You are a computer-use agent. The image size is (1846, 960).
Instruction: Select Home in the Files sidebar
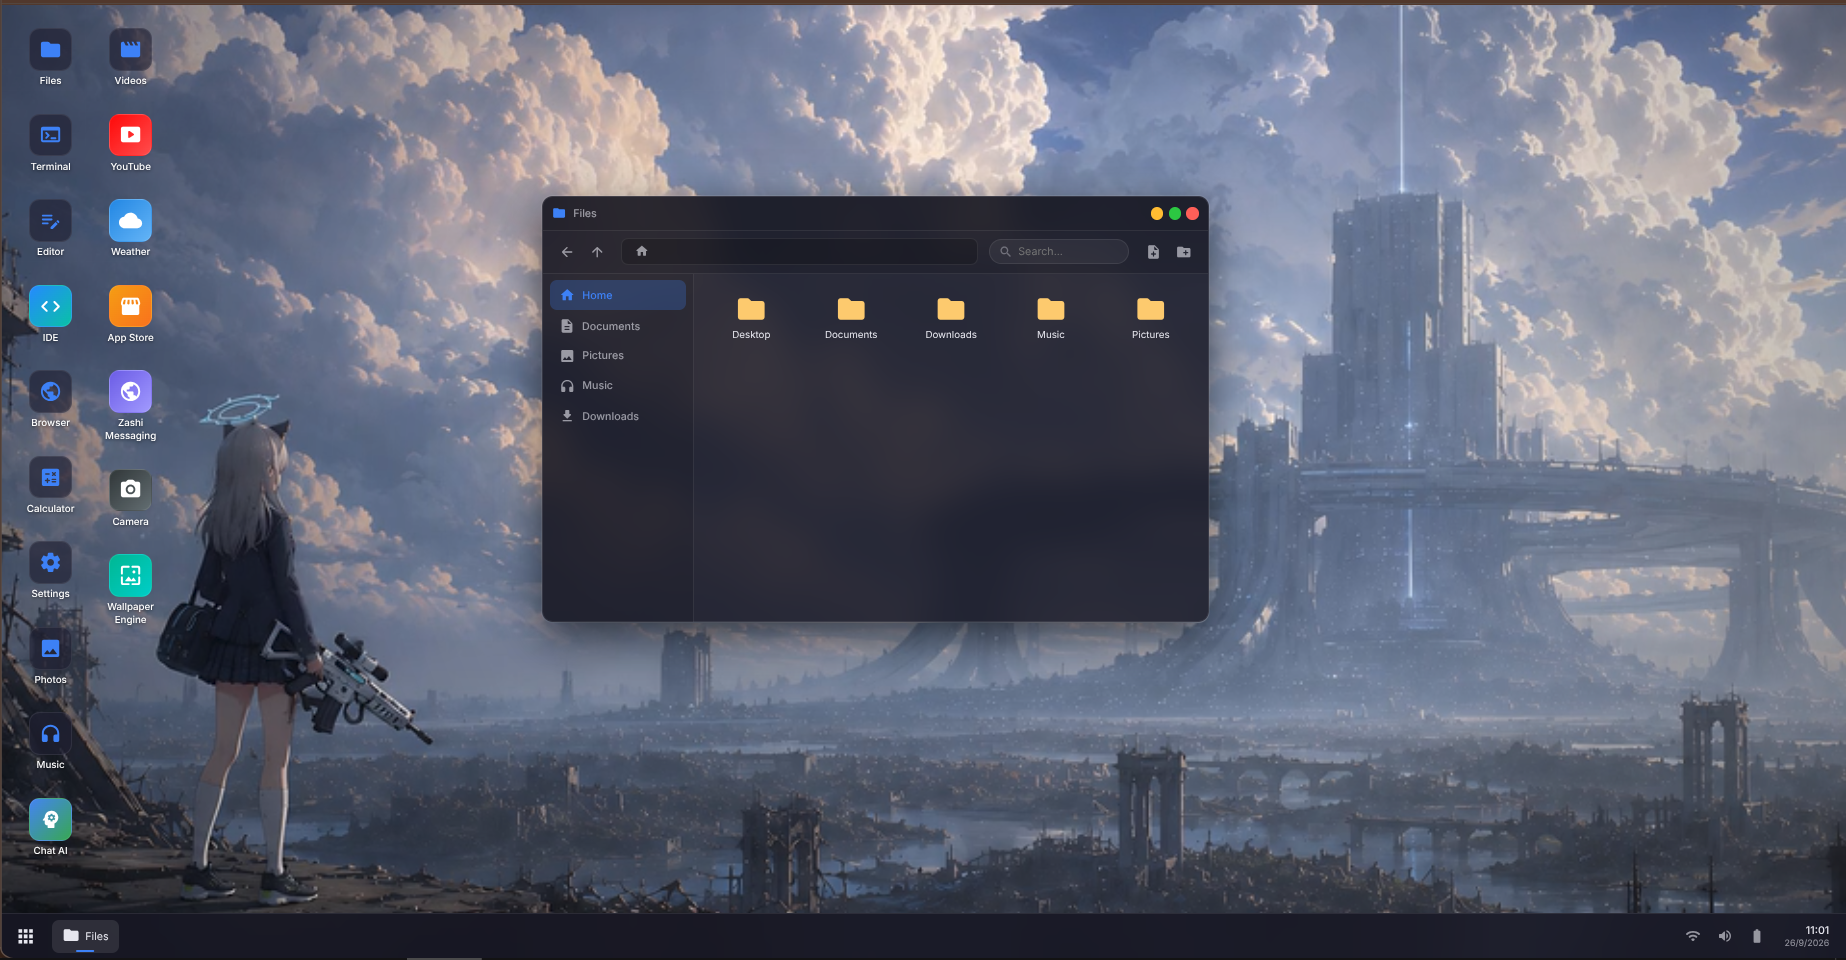pos(618,295)
